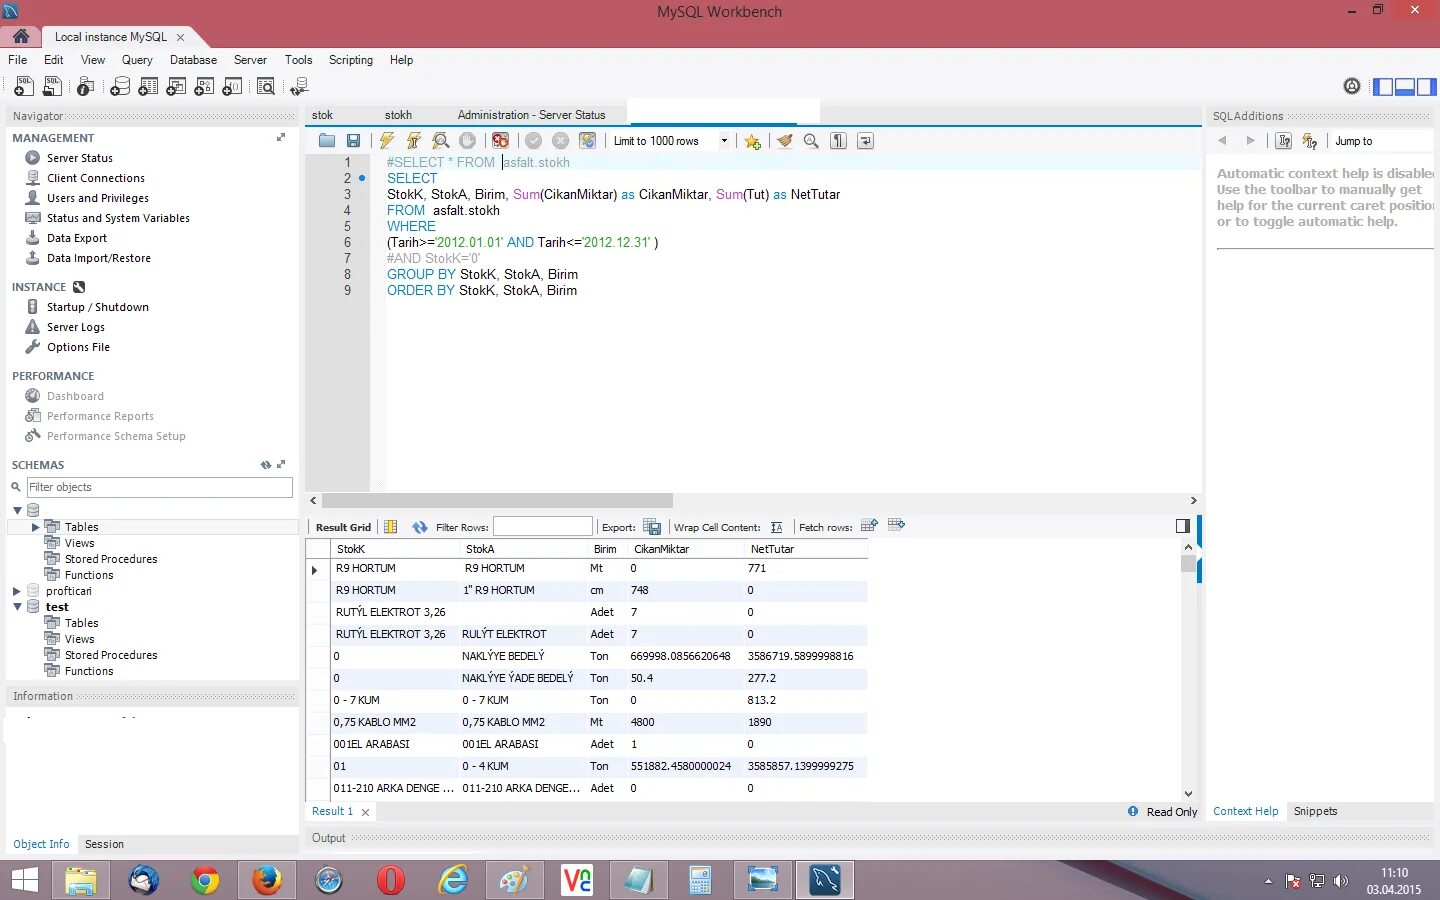1440x900 pixels.
Task: Fetch all rows icon
Action: point(896,525)
